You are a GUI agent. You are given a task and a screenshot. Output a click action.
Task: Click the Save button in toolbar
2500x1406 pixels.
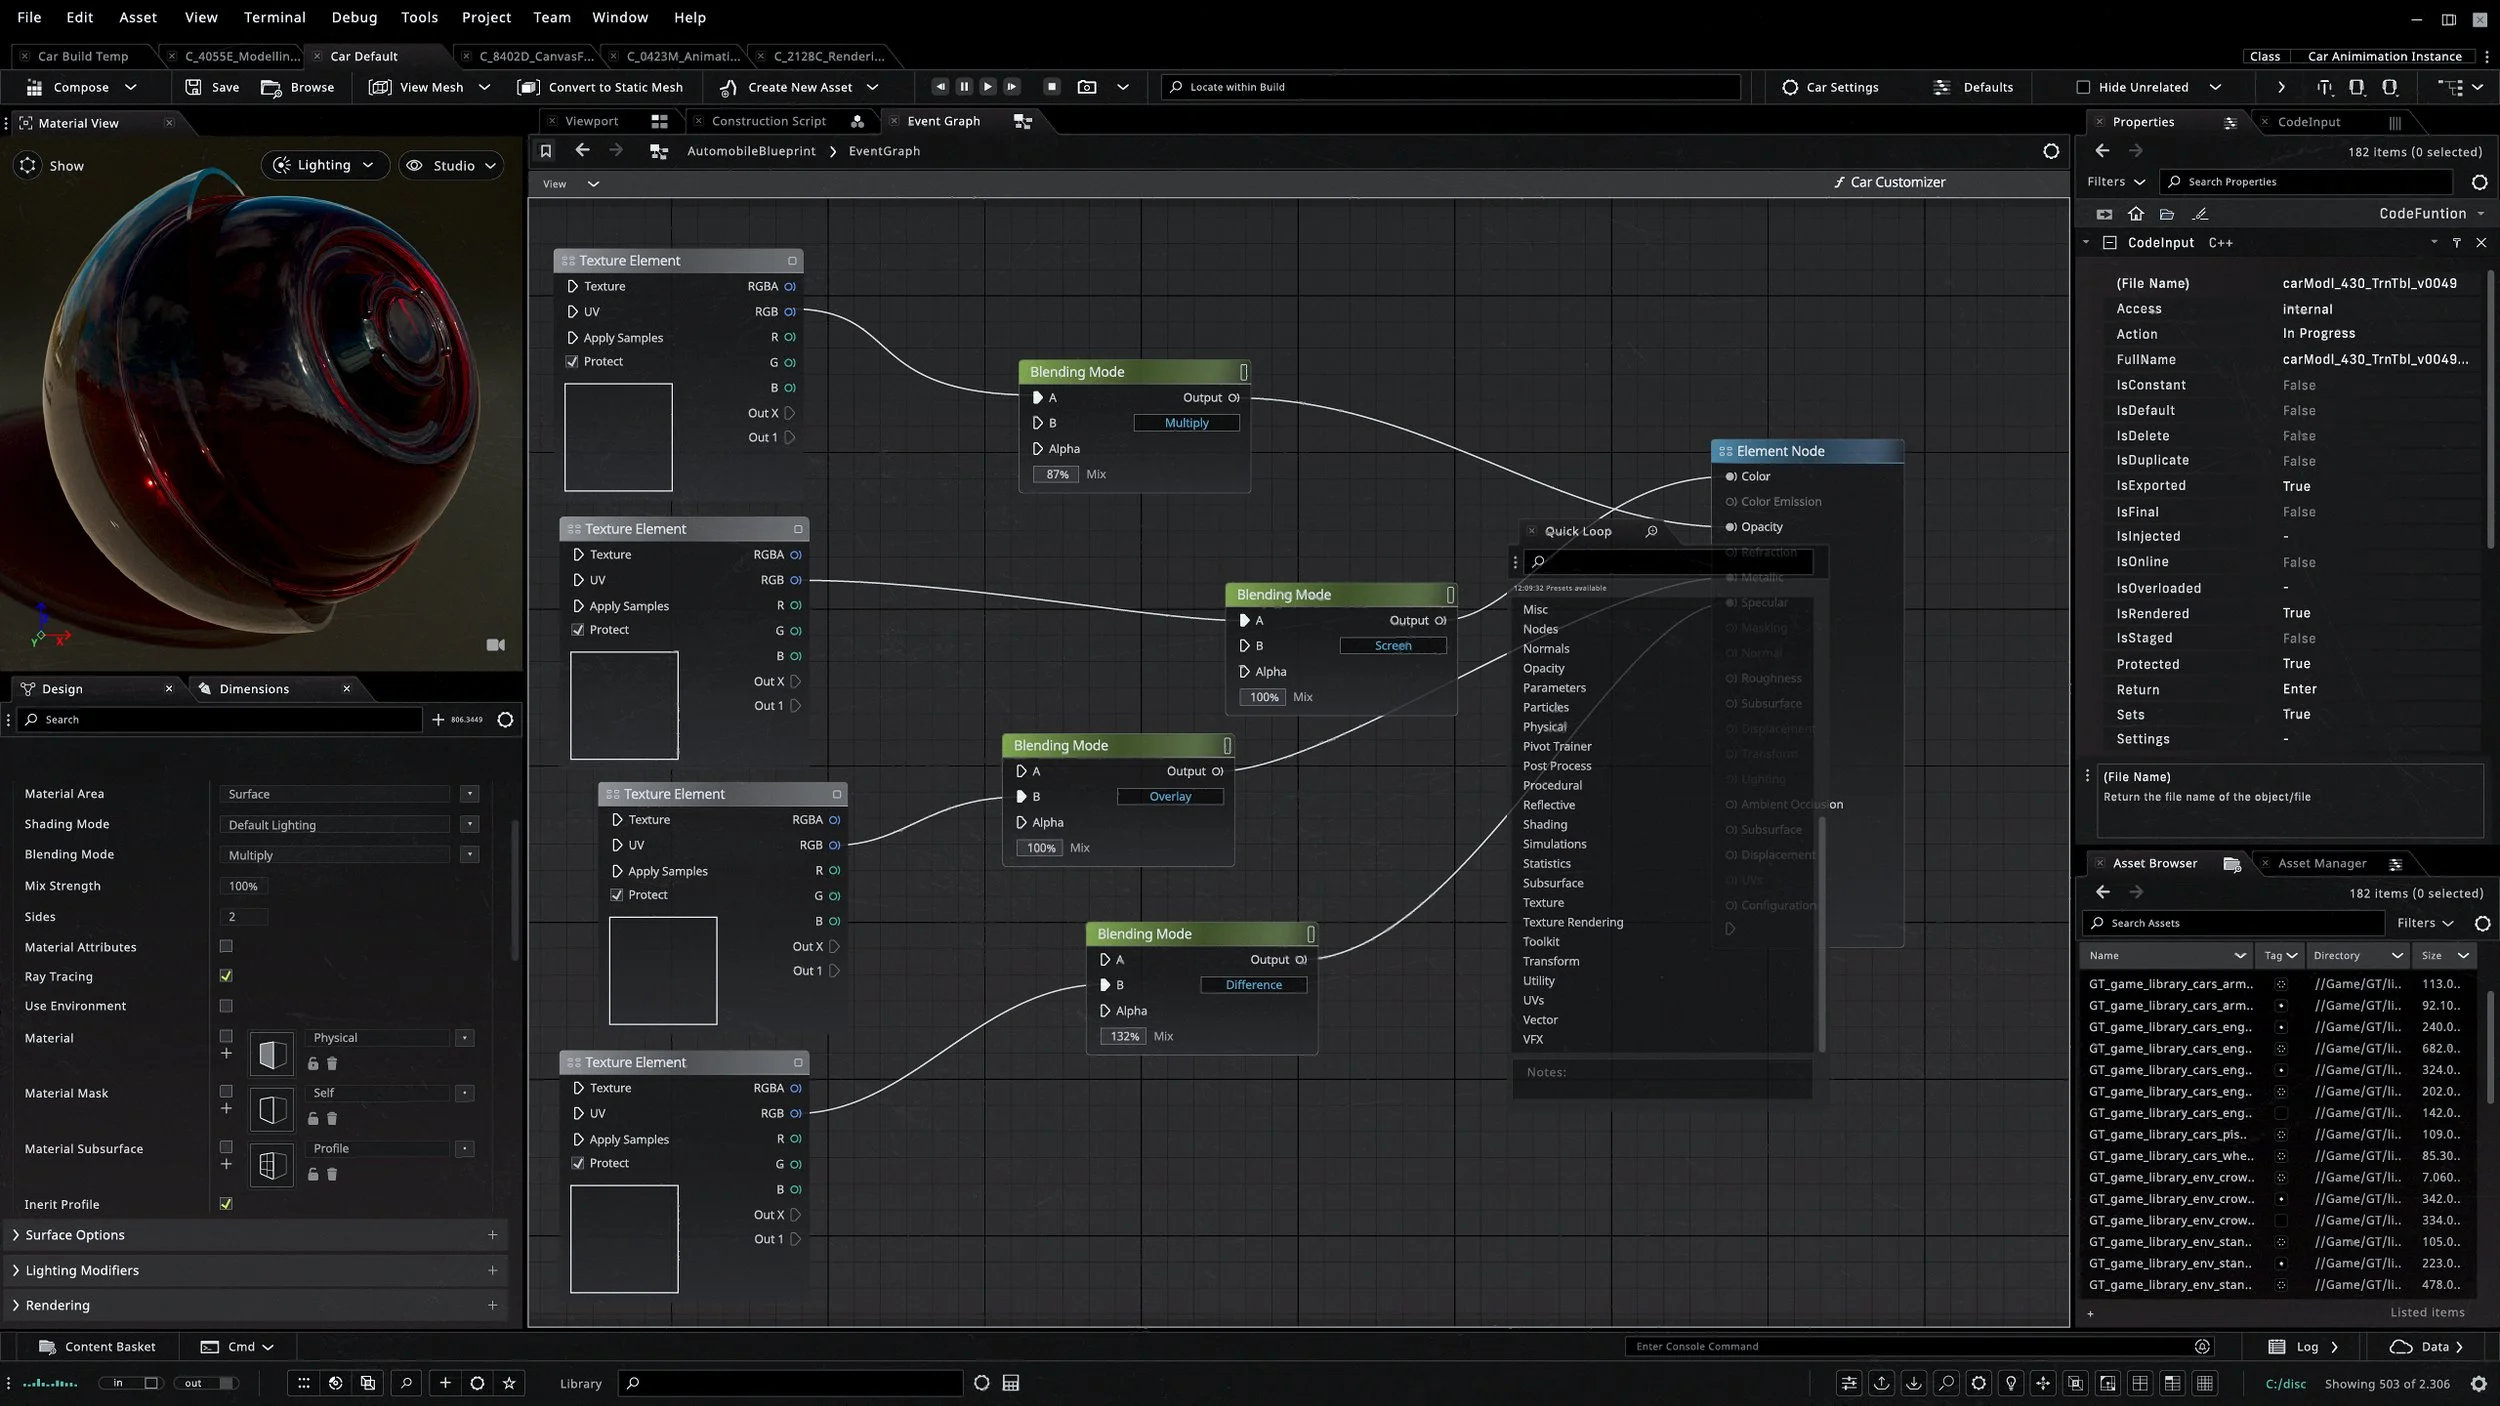212,87
